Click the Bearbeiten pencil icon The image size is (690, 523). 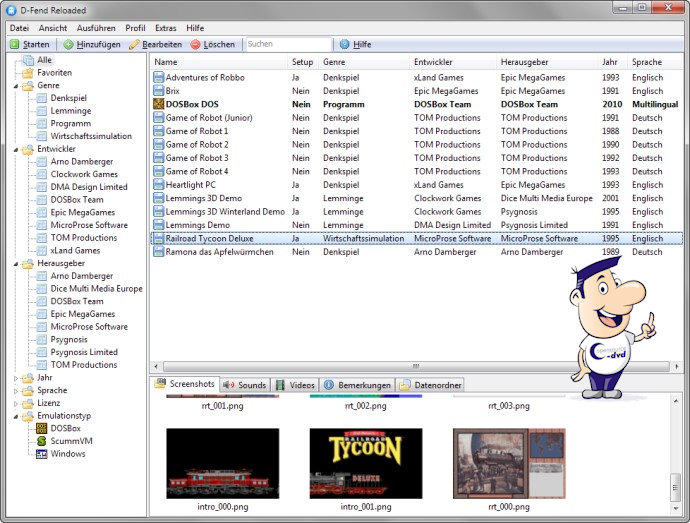coord(134,45)
